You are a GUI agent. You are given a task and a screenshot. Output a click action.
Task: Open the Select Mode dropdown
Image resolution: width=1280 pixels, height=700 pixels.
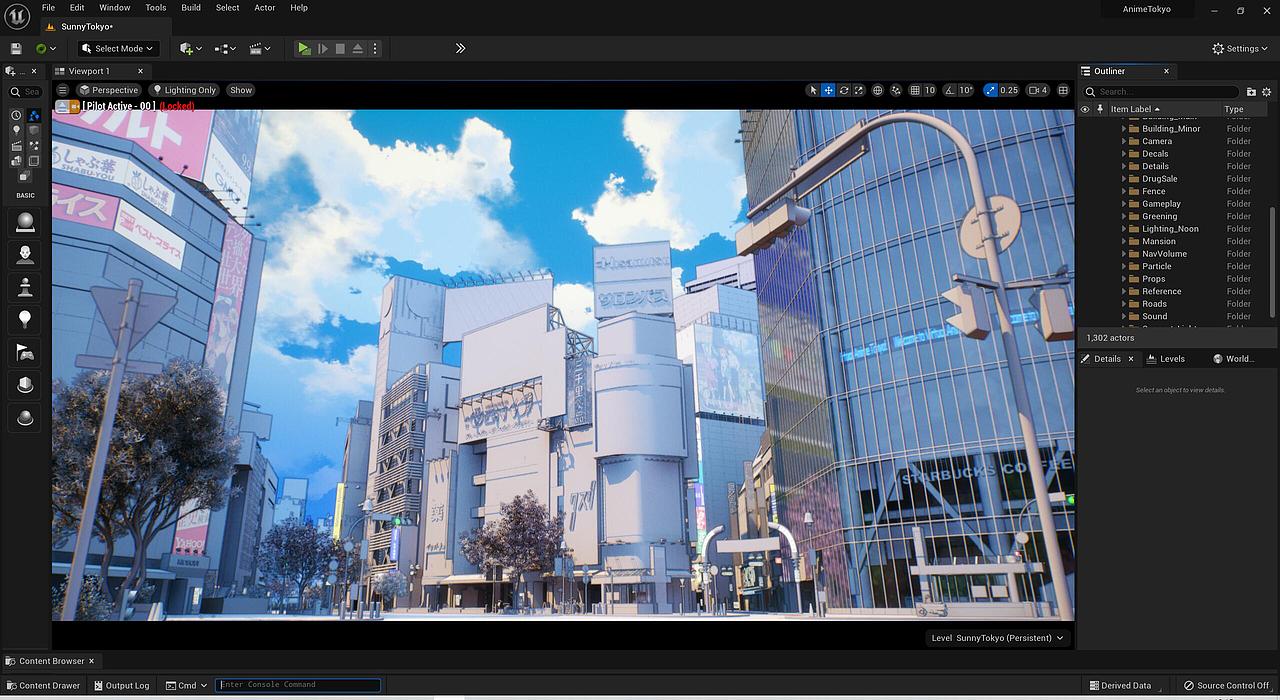117,48
